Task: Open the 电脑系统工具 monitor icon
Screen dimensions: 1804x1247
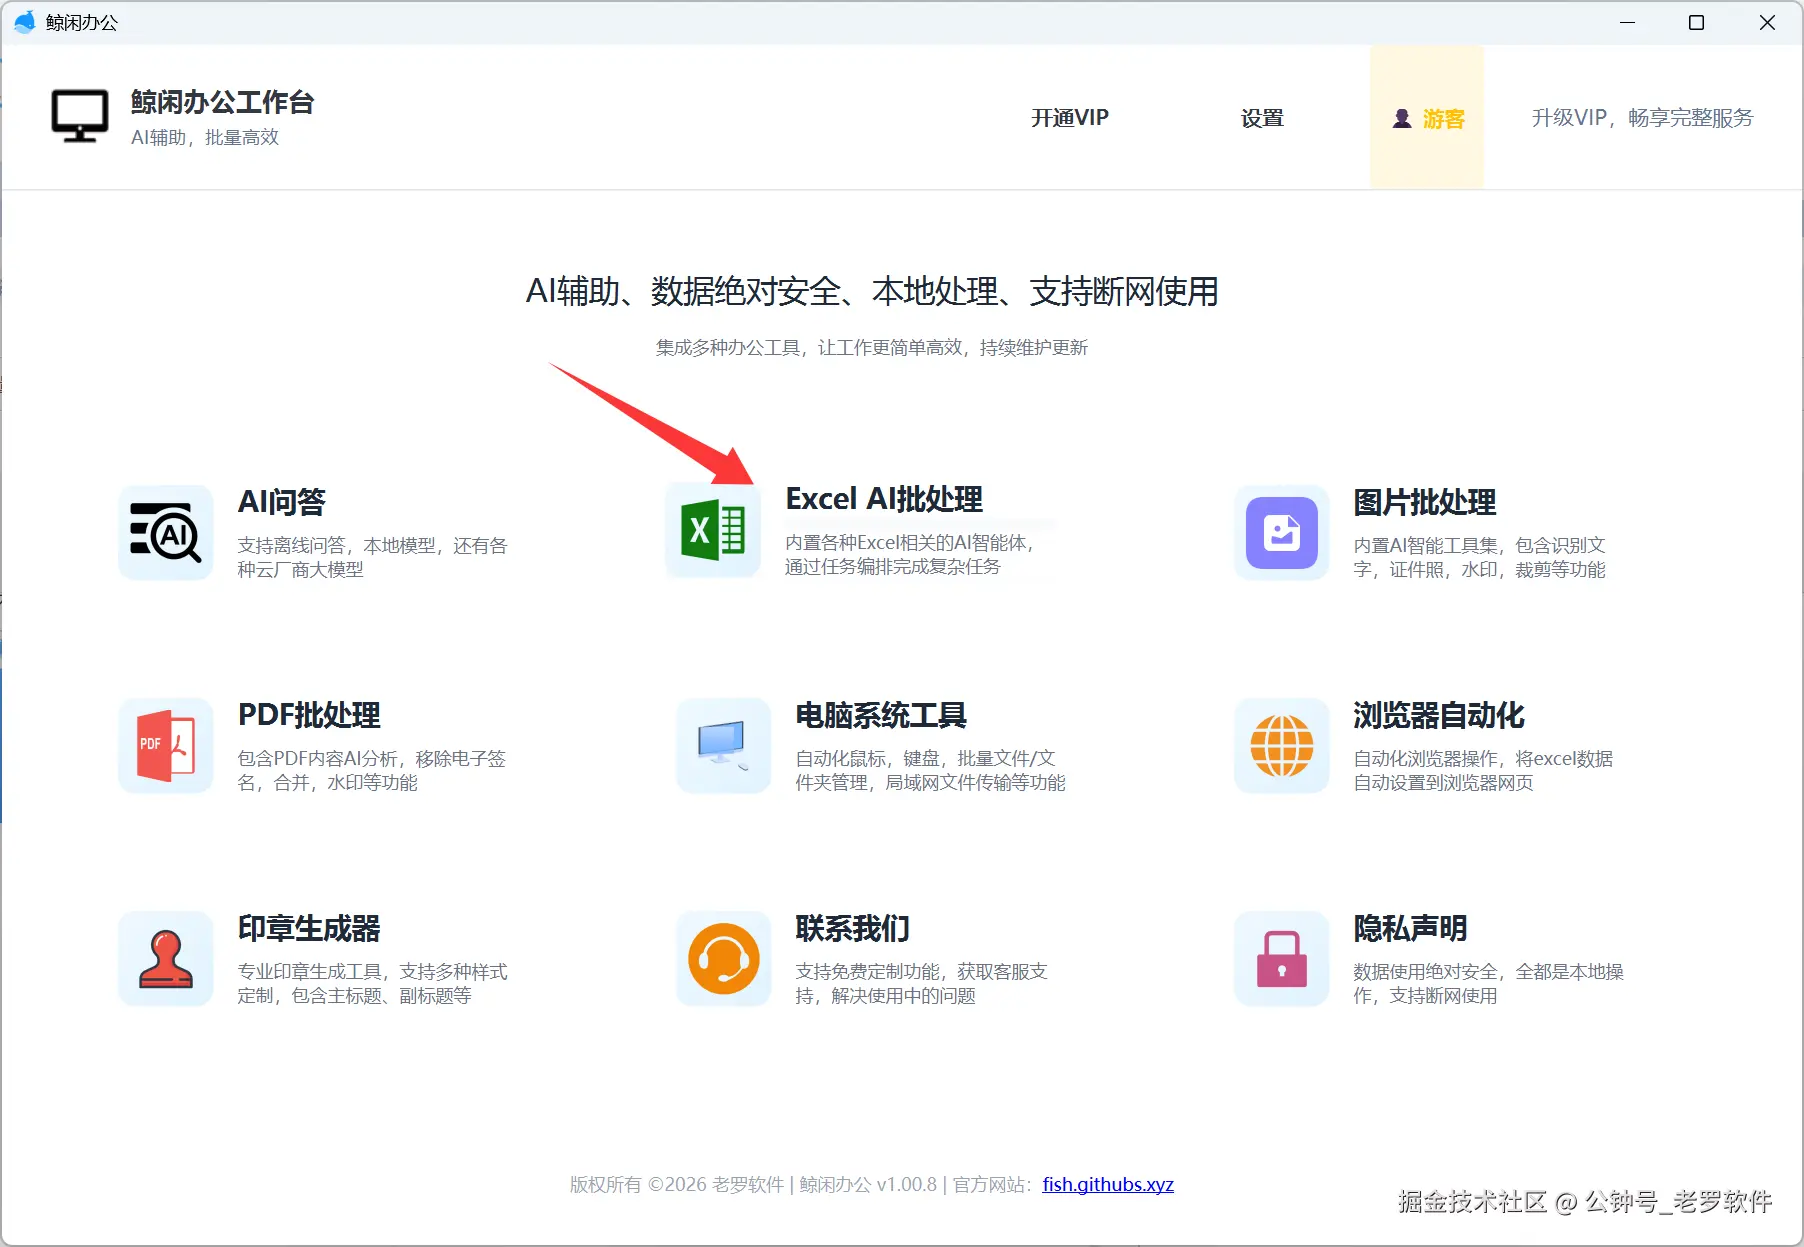Action: coord(724,746)
